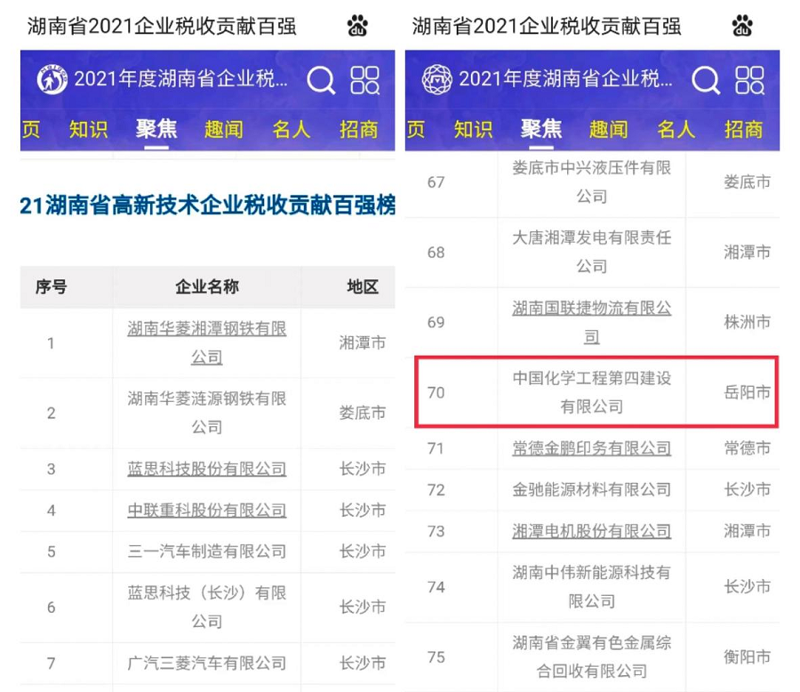Switch to the 招商 tab on the right
The image size is (800, 692).
pos(744,129)
